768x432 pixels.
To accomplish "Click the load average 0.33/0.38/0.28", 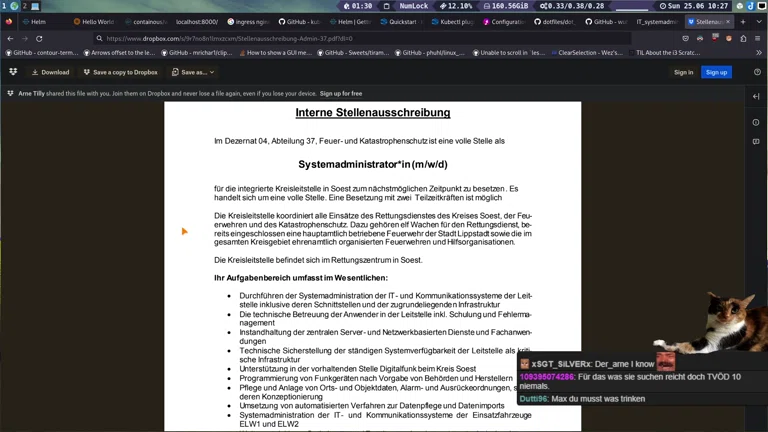I will point(572,6).
